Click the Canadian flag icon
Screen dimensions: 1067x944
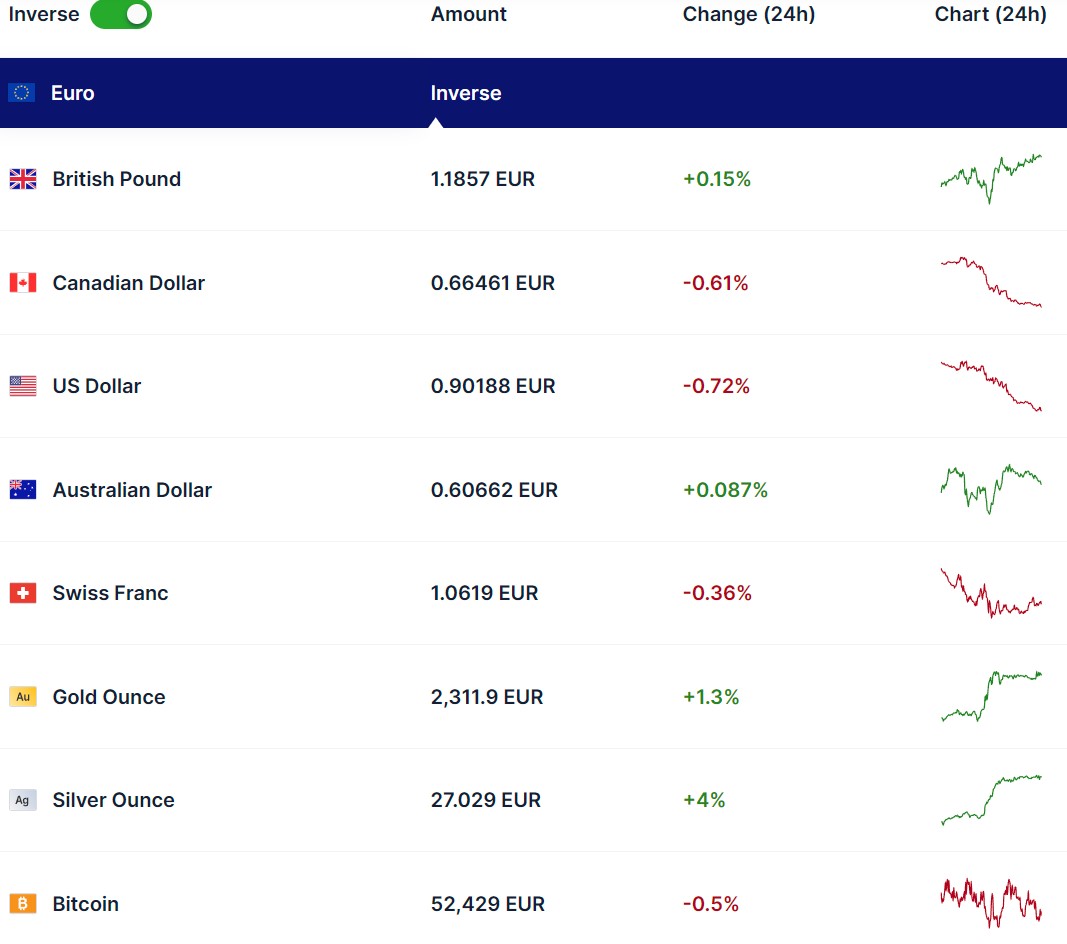[23, 283]
